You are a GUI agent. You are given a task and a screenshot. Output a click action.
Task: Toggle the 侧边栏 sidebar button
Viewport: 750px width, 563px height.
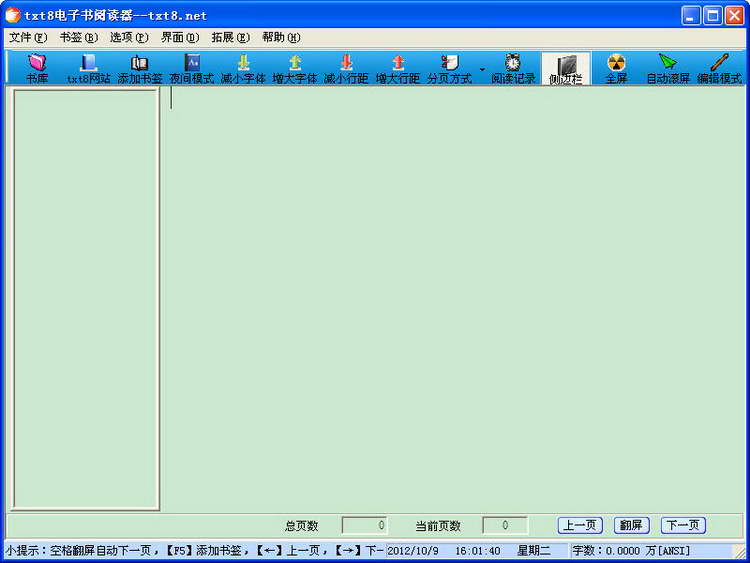point(566,68)
